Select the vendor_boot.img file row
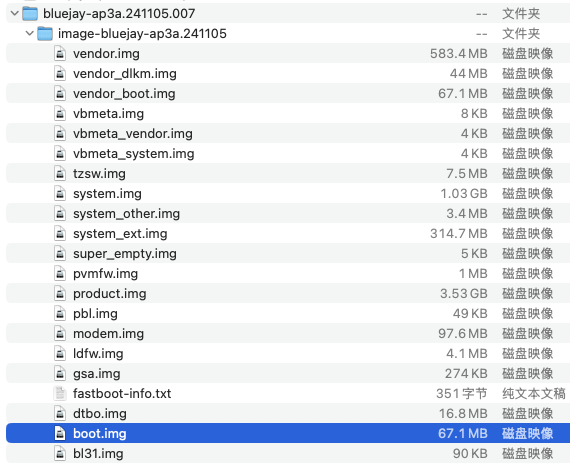570x465 pixels. 288,93
